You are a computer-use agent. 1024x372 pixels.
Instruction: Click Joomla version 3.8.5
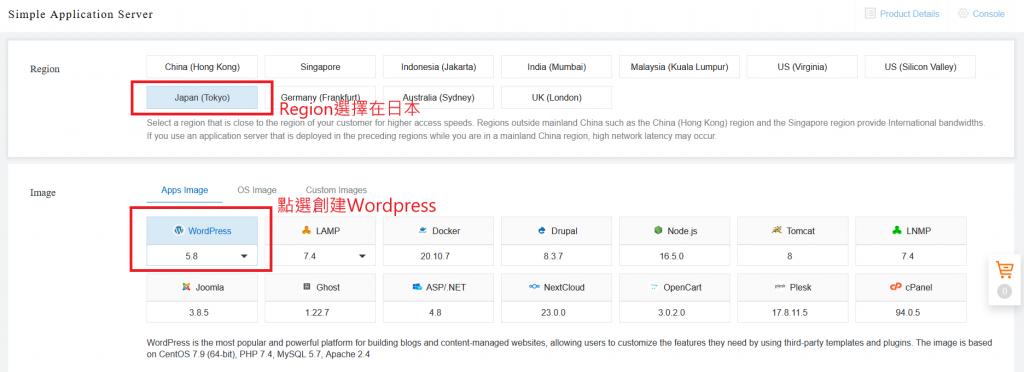coord(202,313)
